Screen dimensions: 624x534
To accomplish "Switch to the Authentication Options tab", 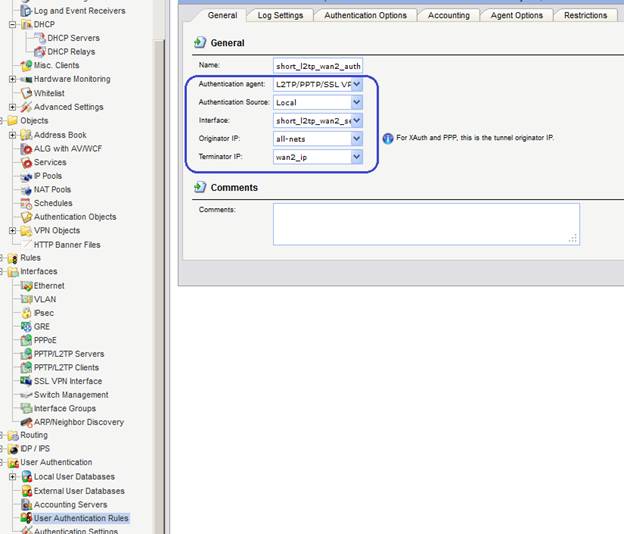I will point(365,16).
